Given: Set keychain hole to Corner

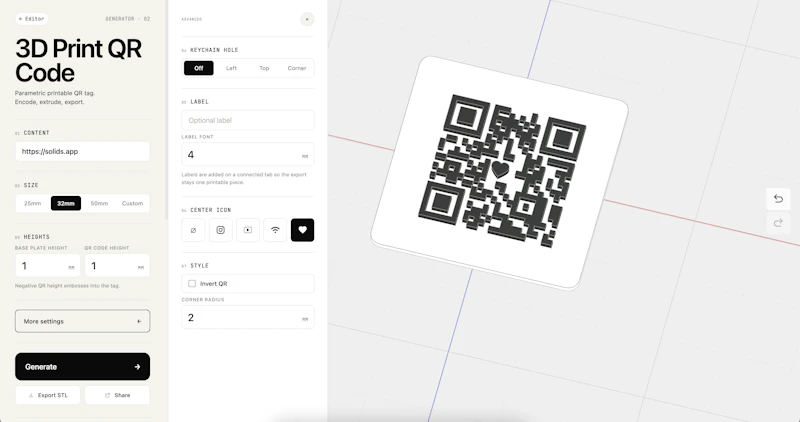Looking at the screenshot, I should 296,68.
